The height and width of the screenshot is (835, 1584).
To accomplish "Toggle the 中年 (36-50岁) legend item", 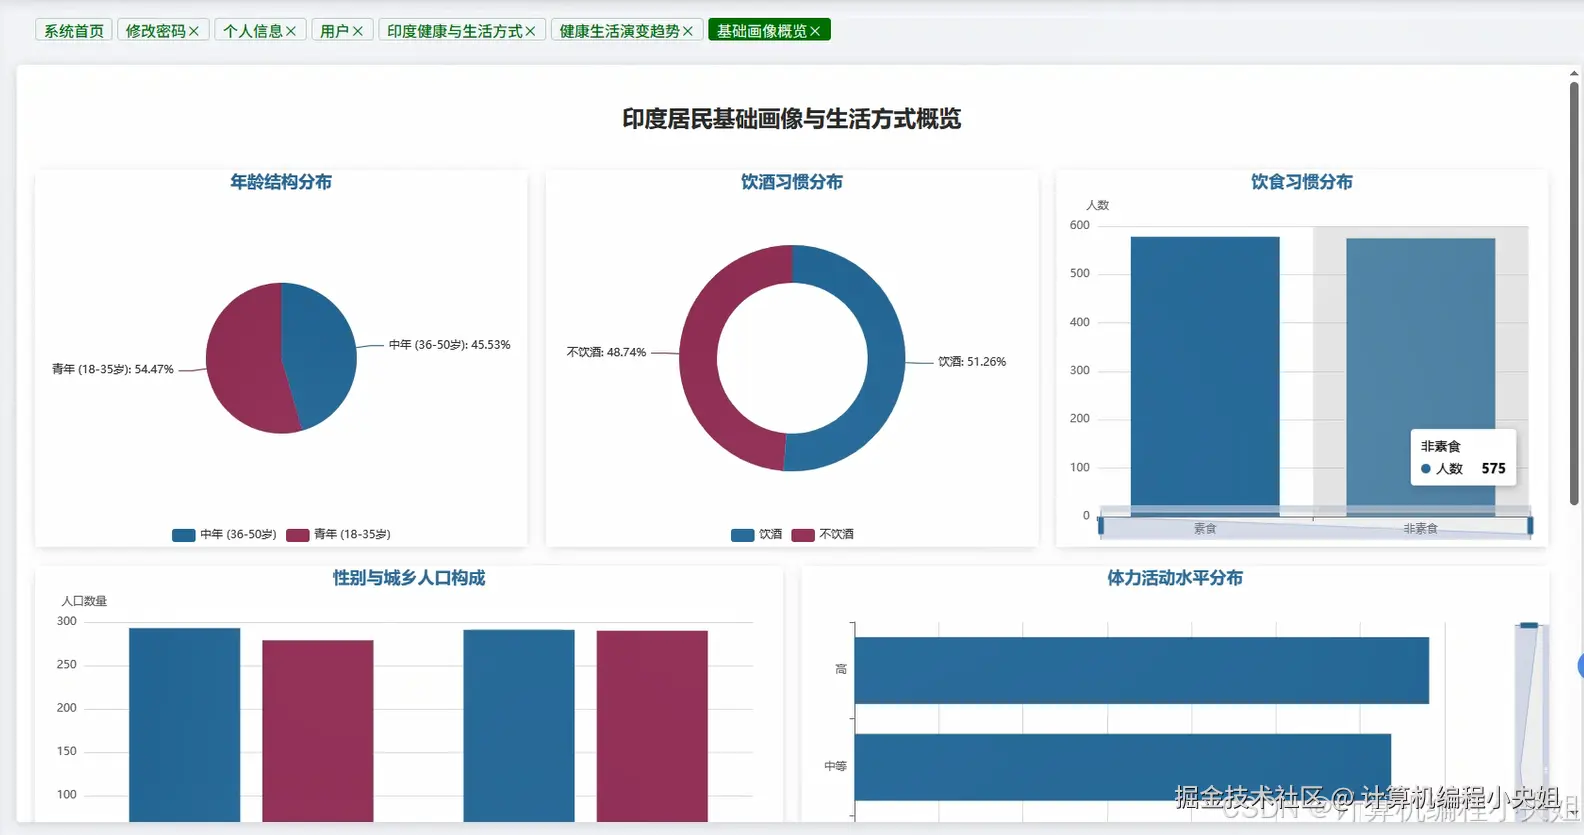I will coord(224,535).
